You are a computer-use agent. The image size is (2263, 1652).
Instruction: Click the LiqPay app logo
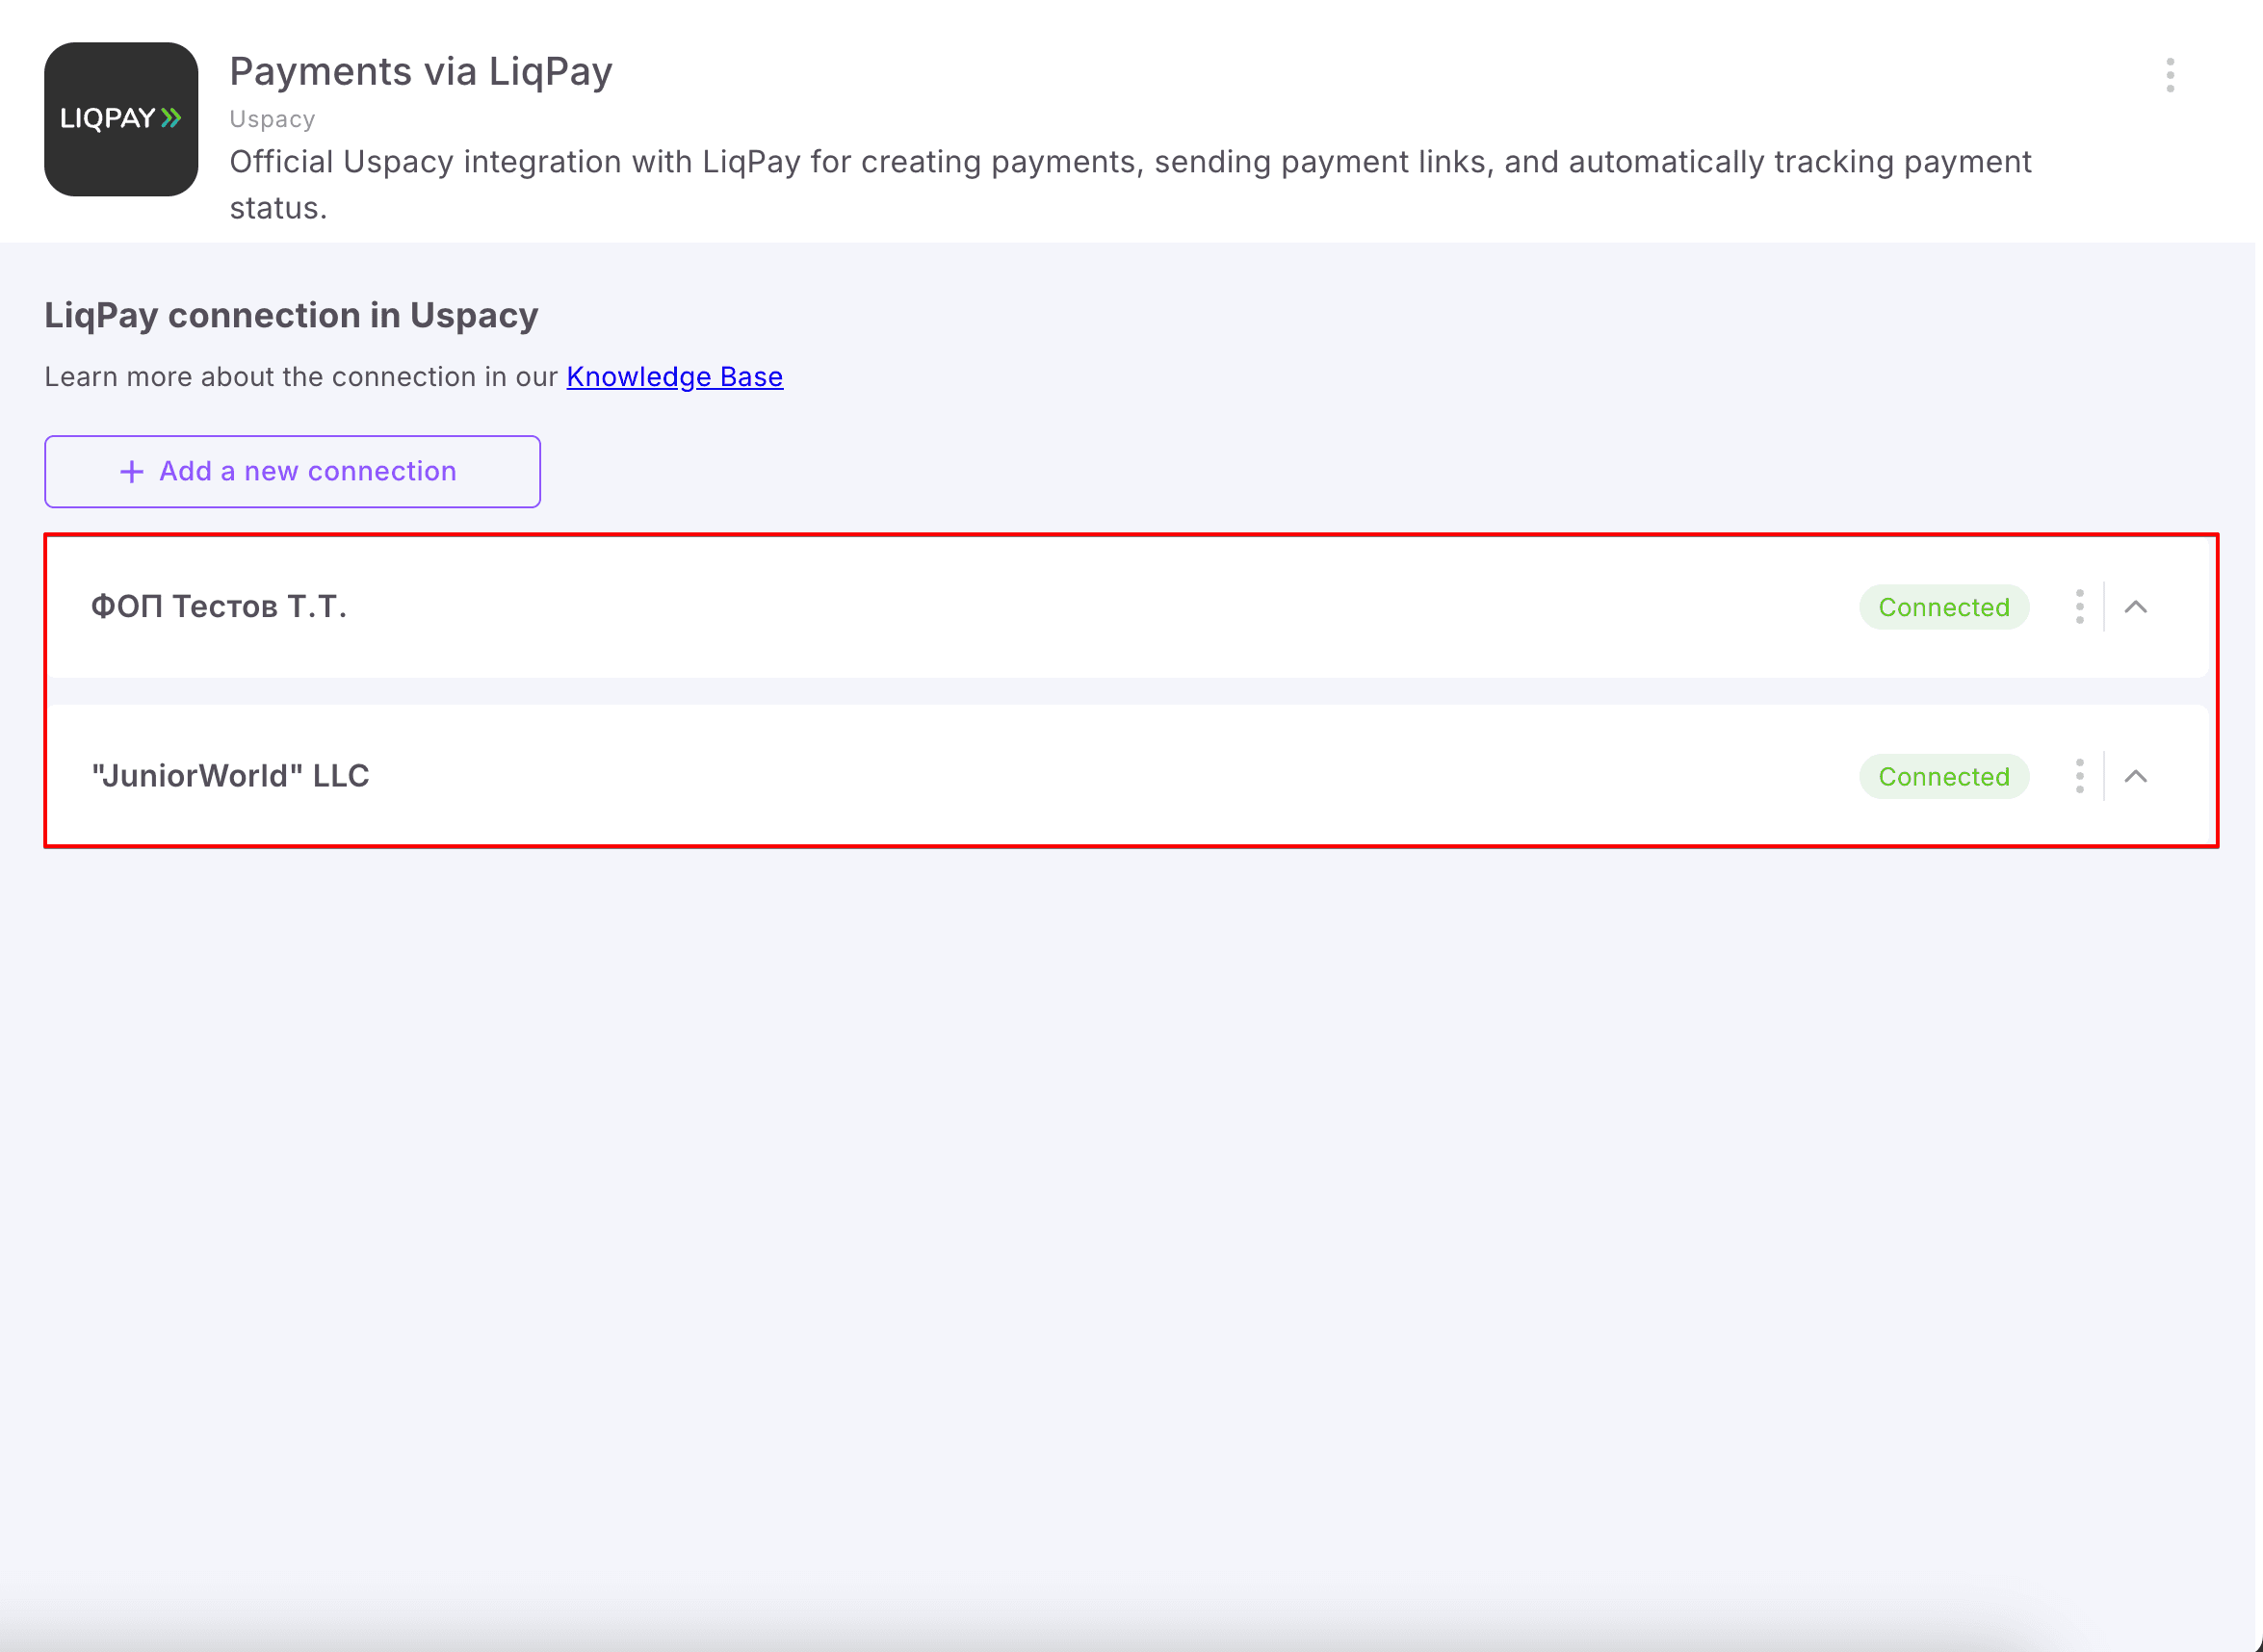click(121, 119)
